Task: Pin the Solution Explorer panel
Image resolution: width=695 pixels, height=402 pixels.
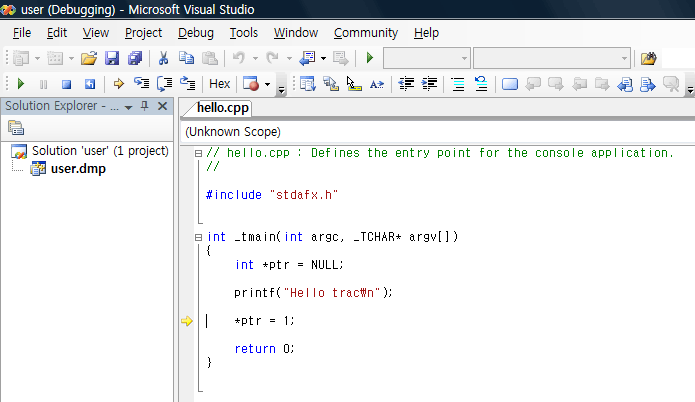Action: (144, 106)
